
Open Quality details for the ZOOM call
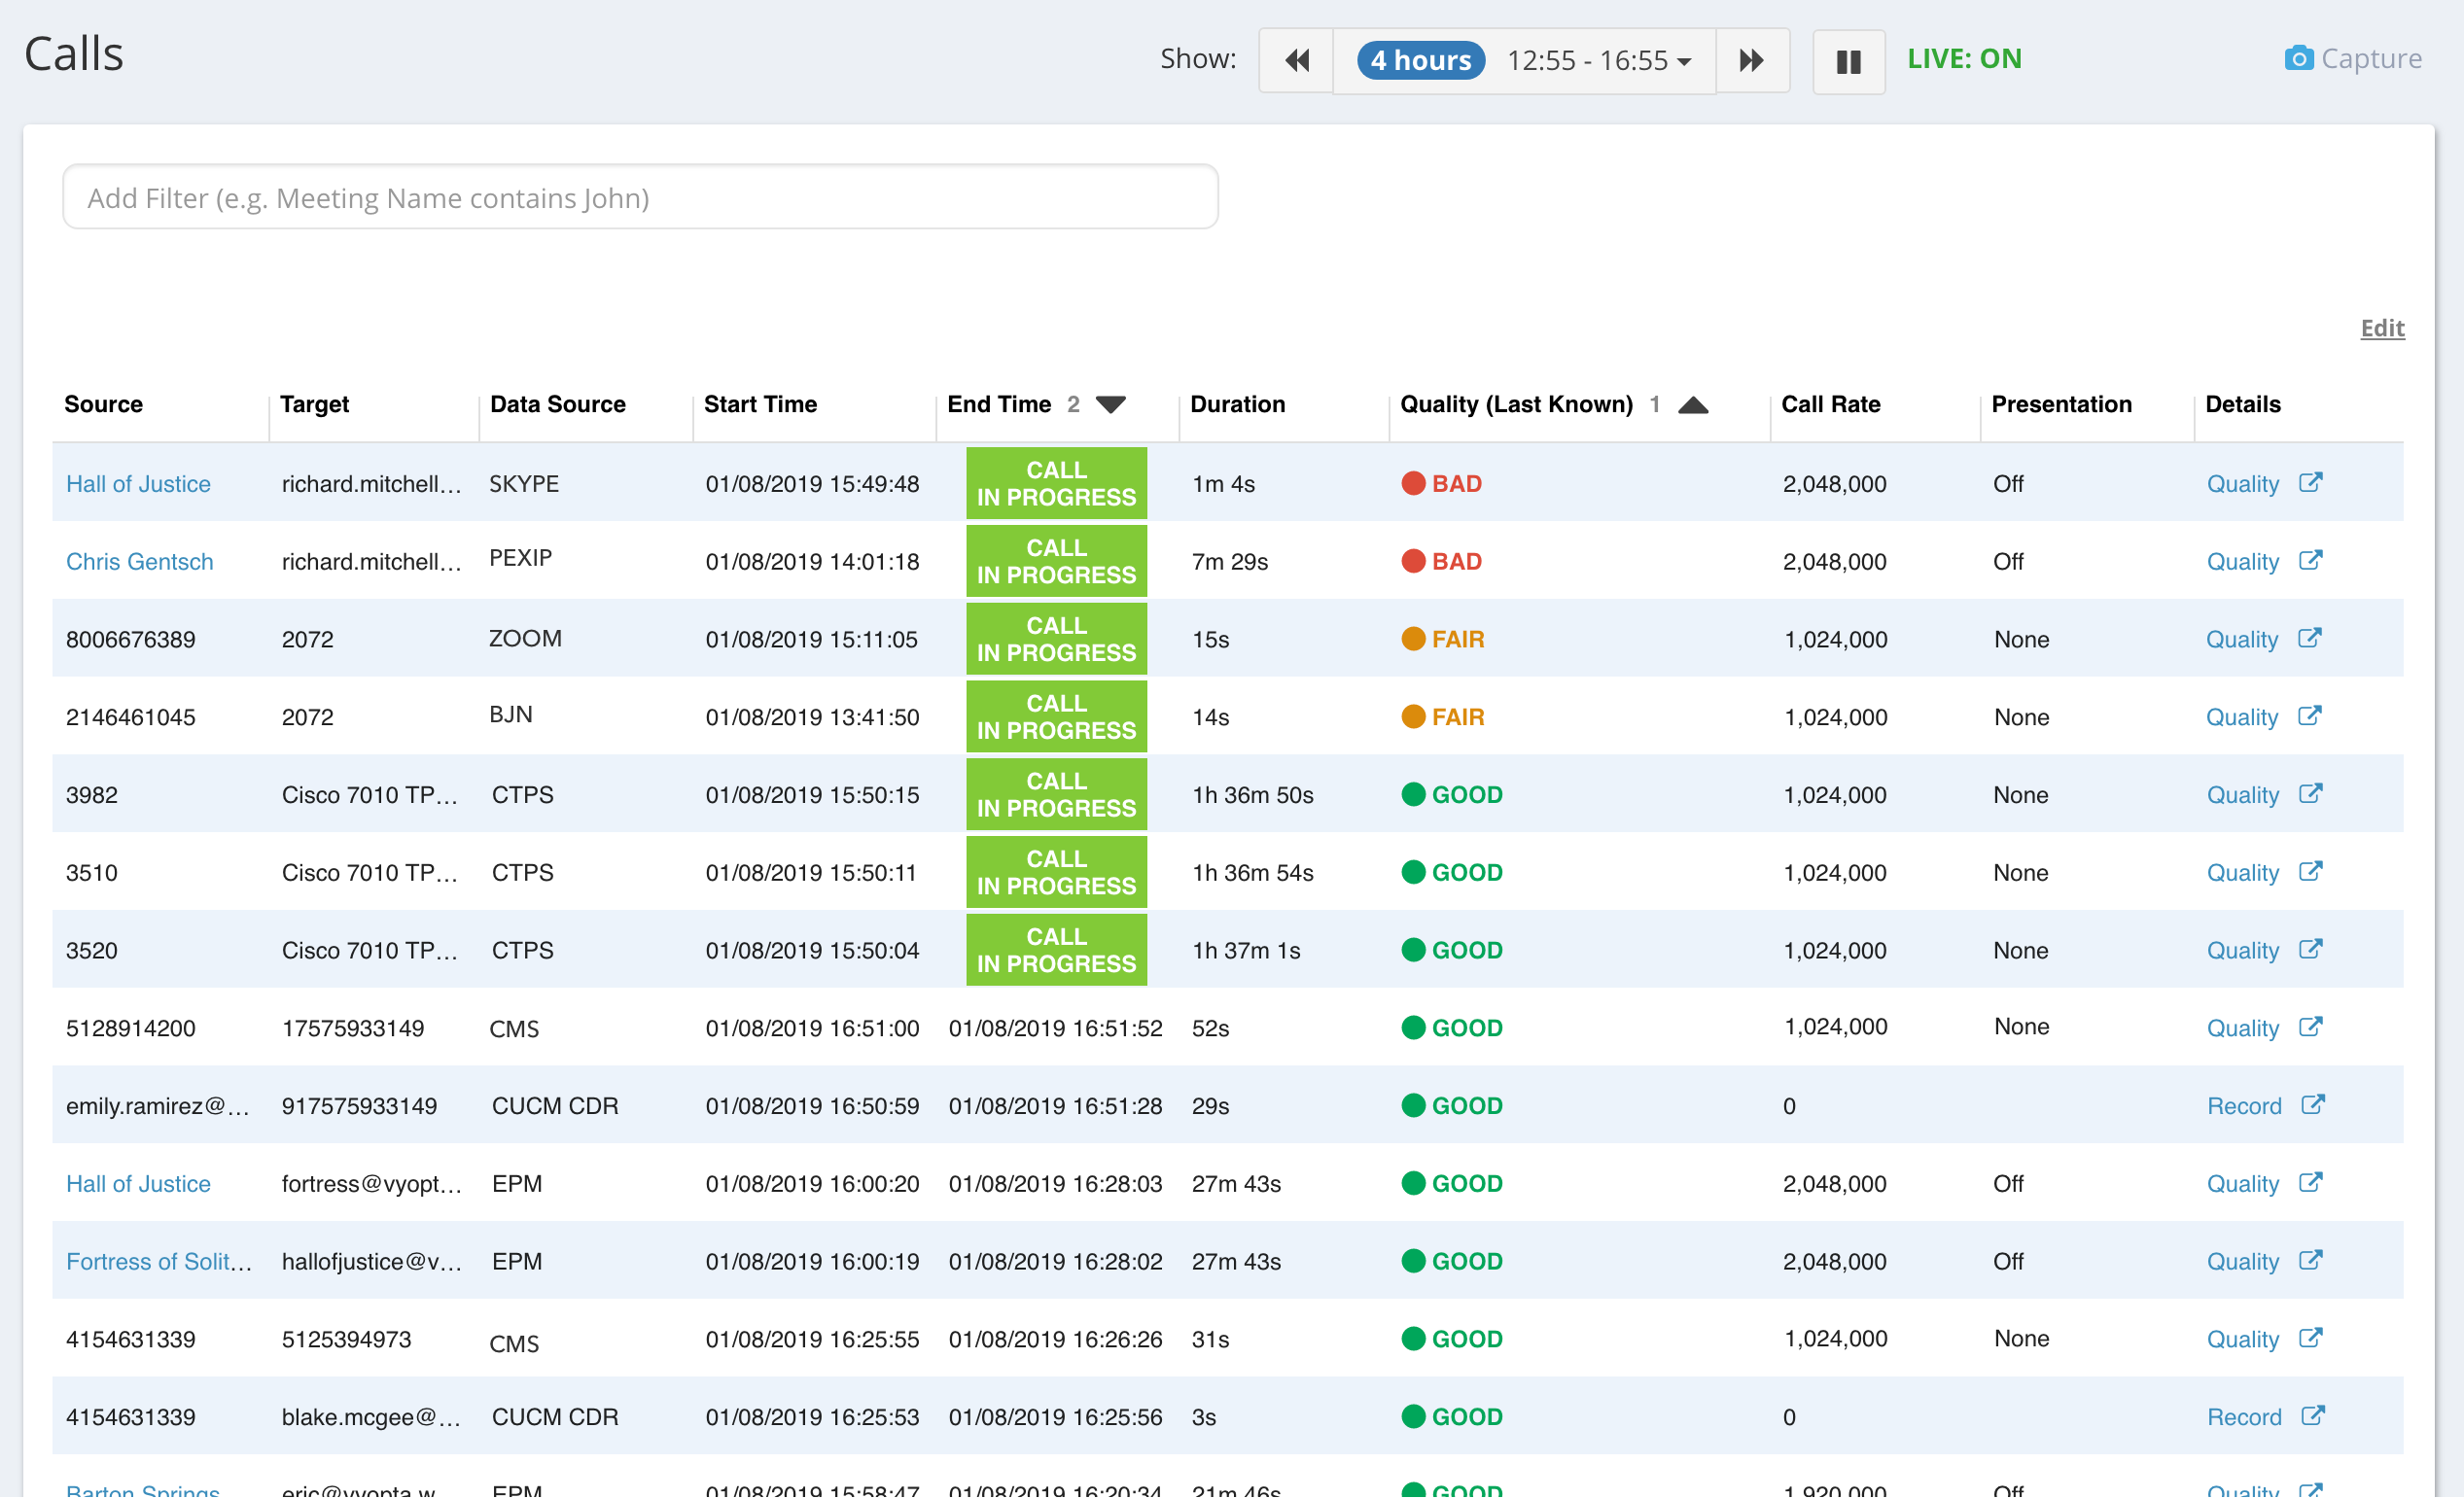coord(2241,640)
